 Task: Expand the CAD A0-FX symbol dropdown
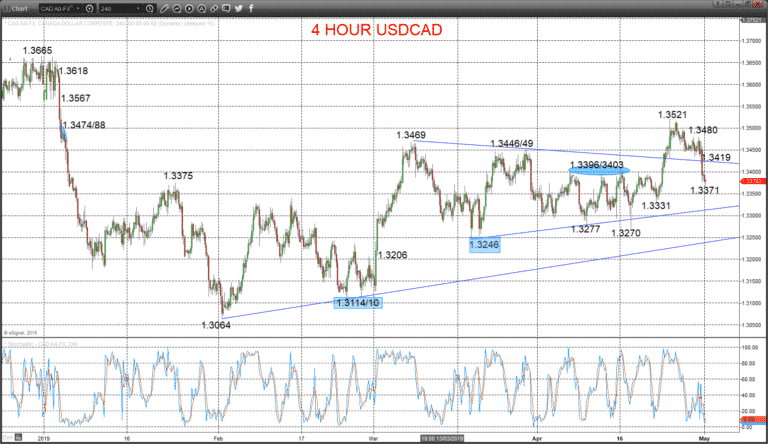(x=78, y=8)
